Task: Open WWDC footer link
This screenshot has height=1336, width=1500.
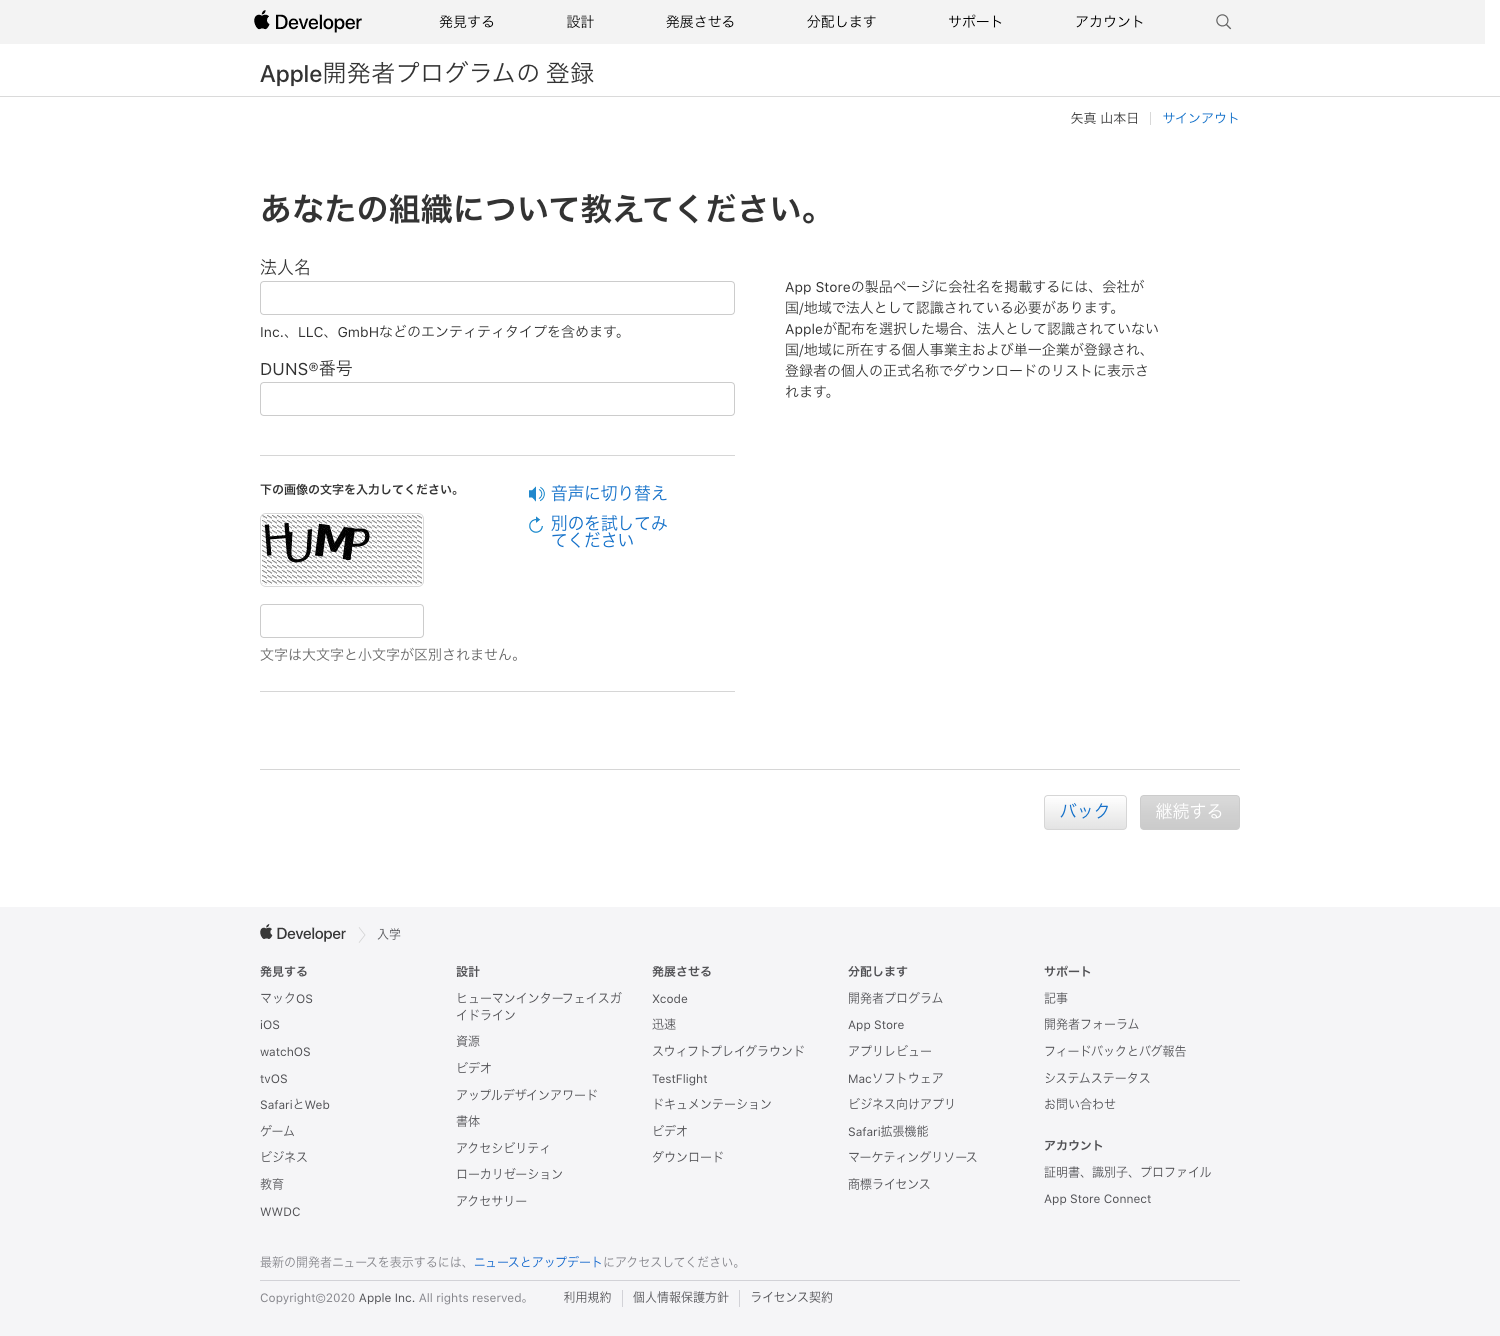Action: pos(280,1212)
